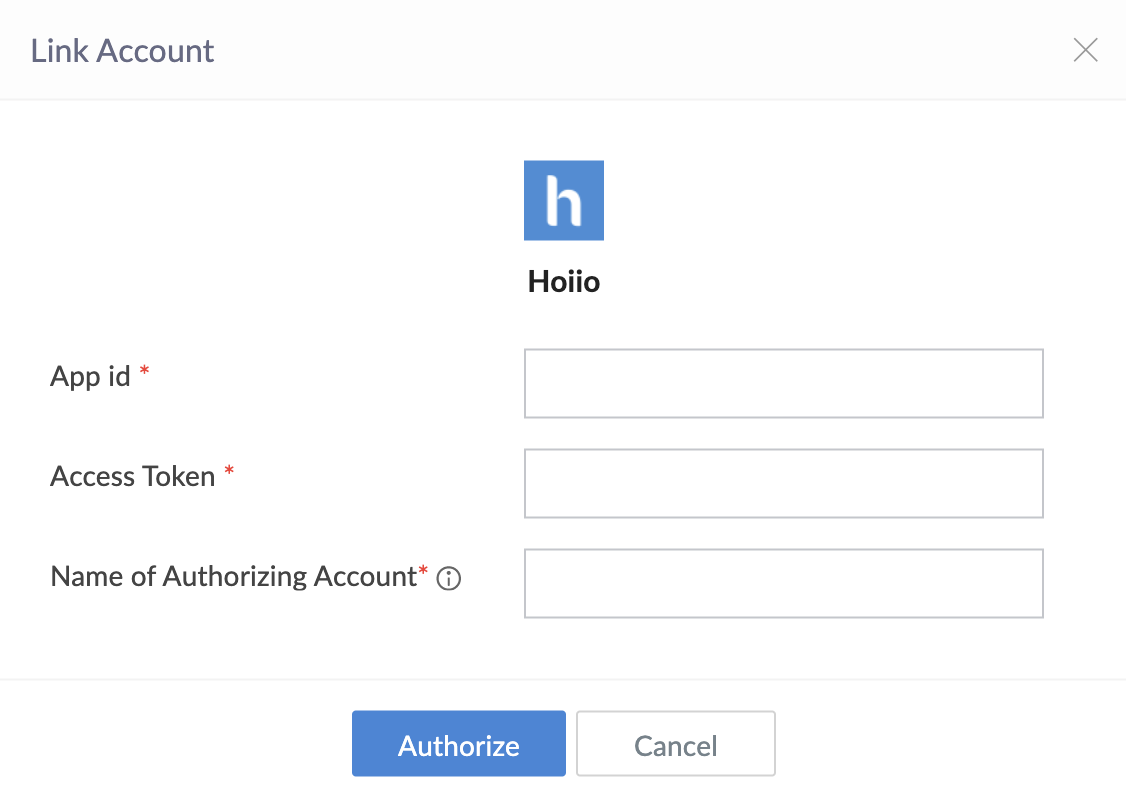Submit the form with the blue Authorize button
Screen dimensions: 1126x804
coord(458,744)
